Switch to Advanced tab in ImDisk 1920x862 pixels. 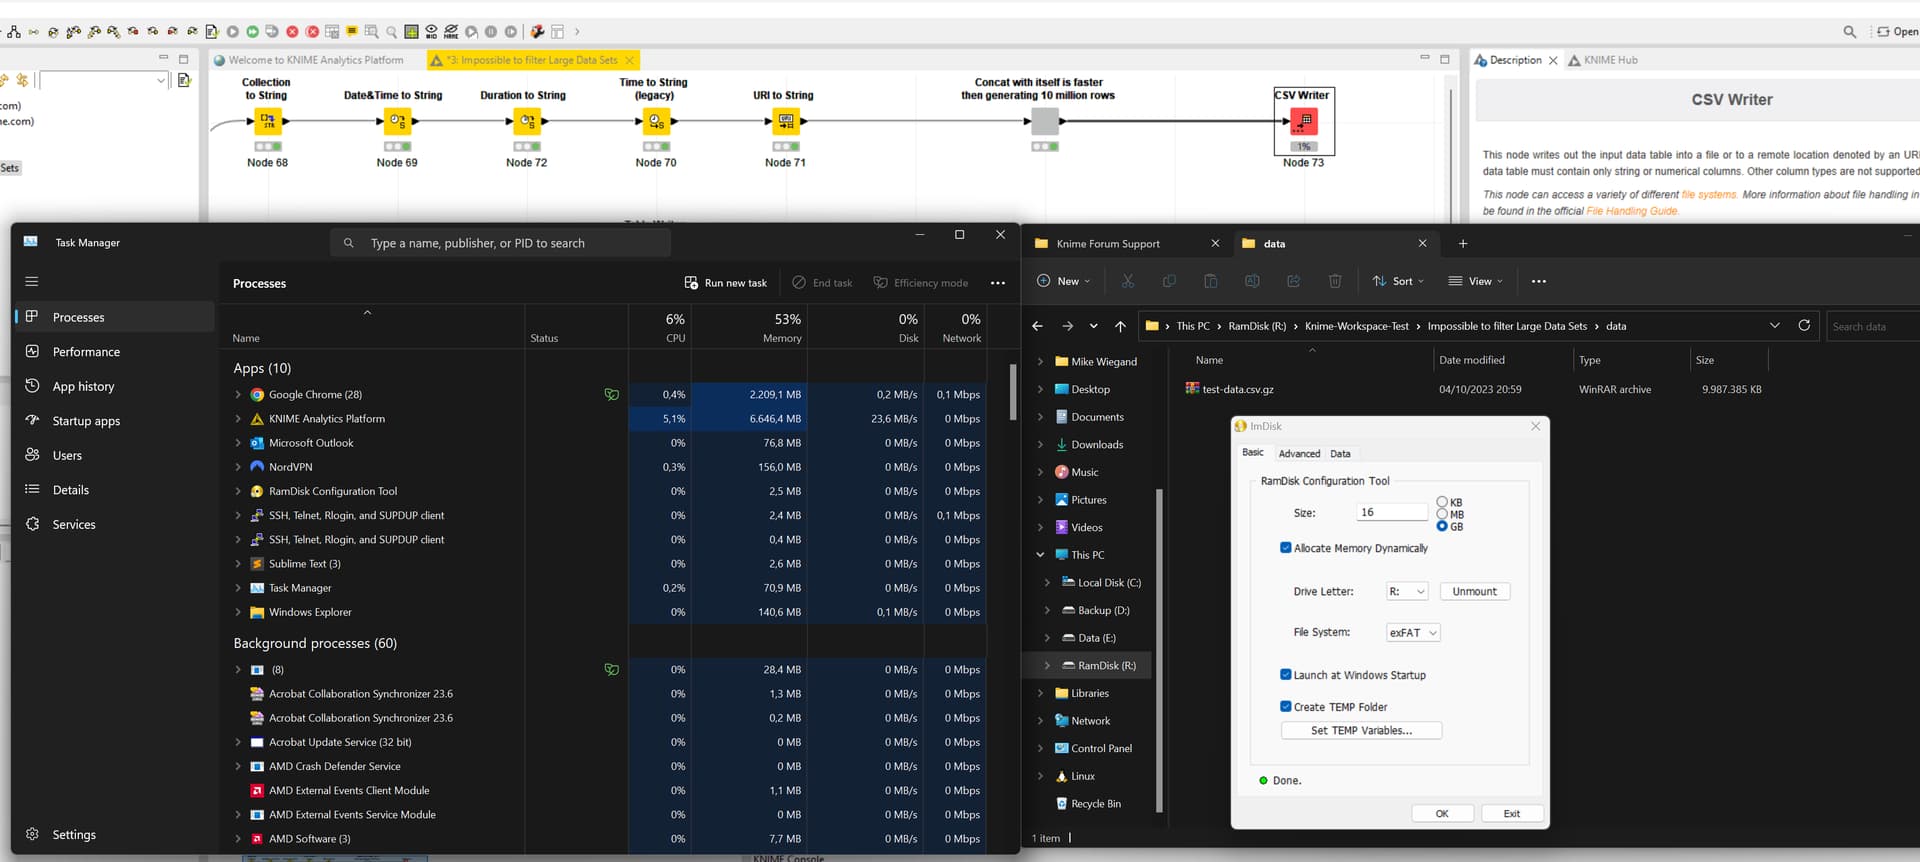(1299, 454)
